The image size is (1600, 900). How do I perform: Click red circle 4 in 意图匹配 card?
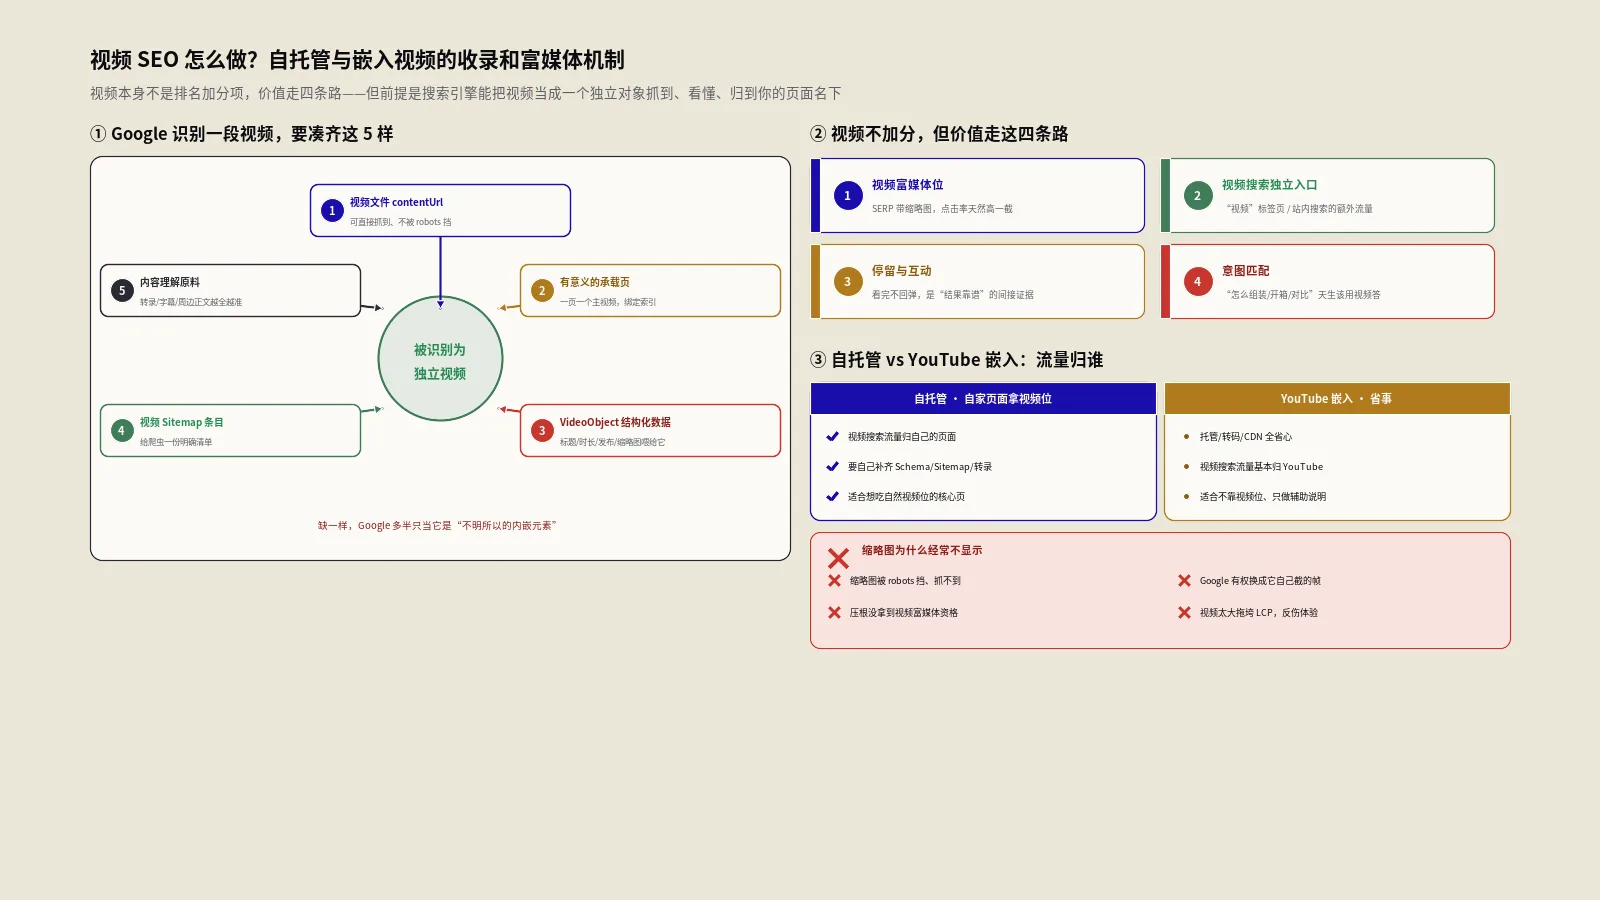1198,282
